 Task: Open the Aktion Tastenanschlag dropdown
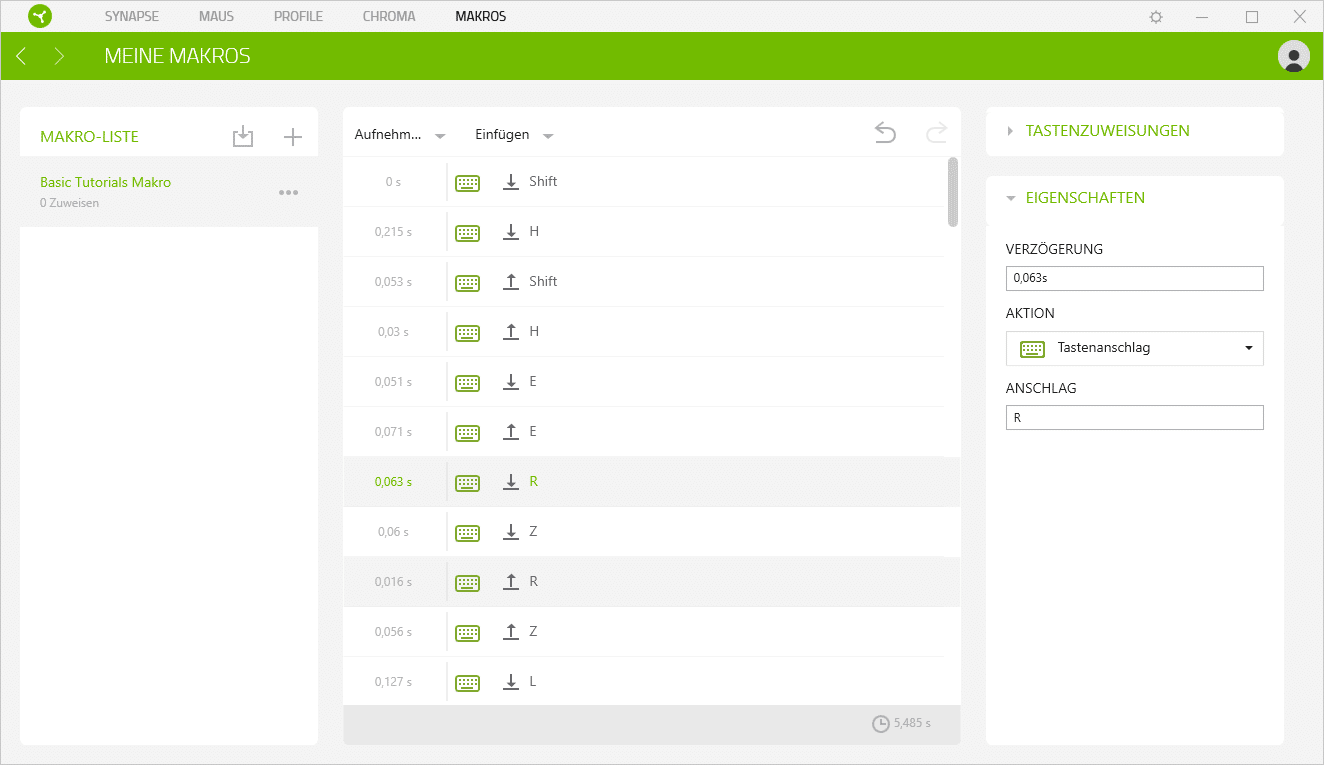[x=1134, y=348]
